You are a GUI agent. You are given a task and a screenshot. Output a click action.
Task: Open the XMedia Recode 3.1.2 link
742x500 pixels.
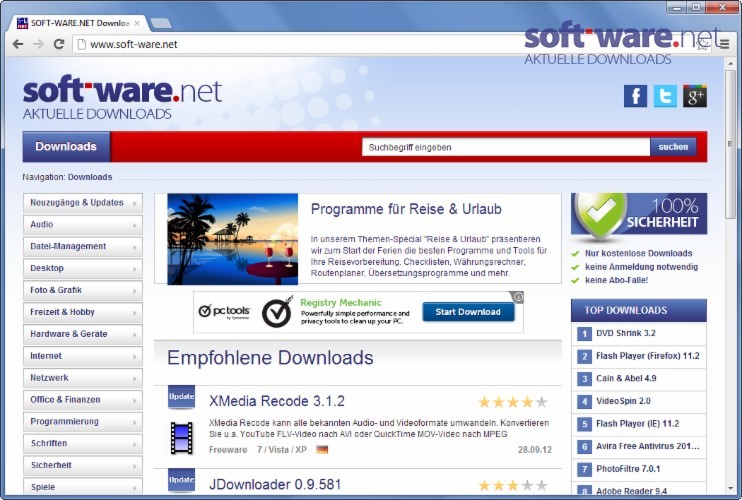coord(277,401)
